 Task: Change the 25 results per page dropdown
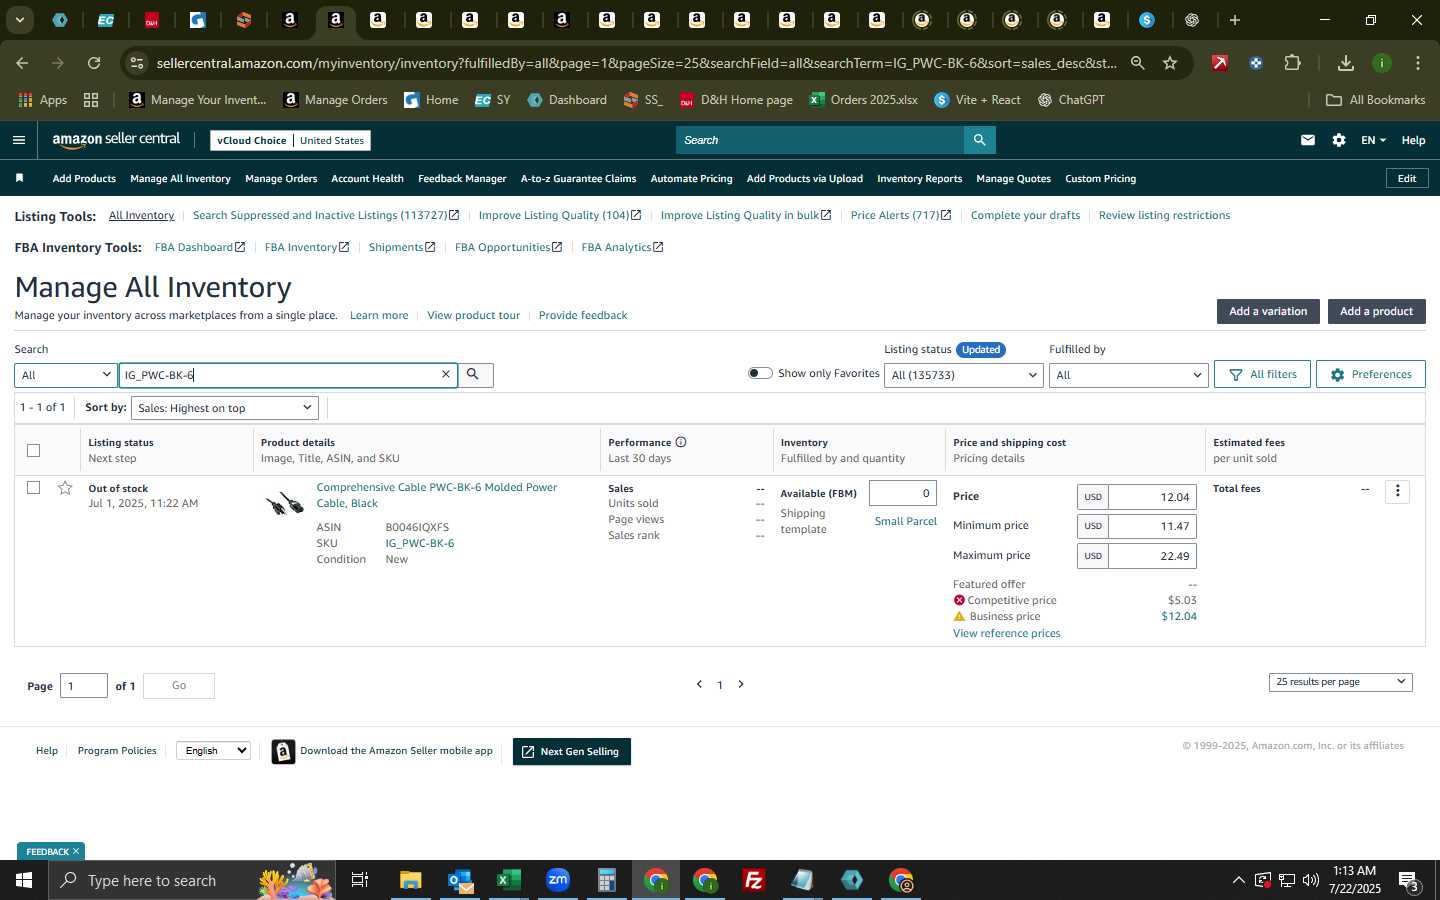1340,682
